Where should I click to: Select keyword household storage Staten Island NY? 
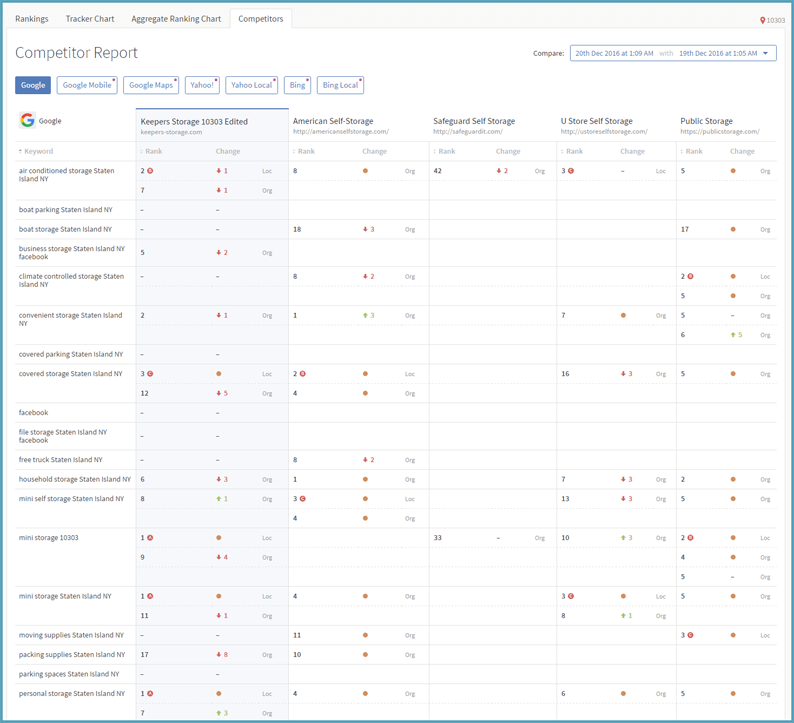[x=74, y=479]
